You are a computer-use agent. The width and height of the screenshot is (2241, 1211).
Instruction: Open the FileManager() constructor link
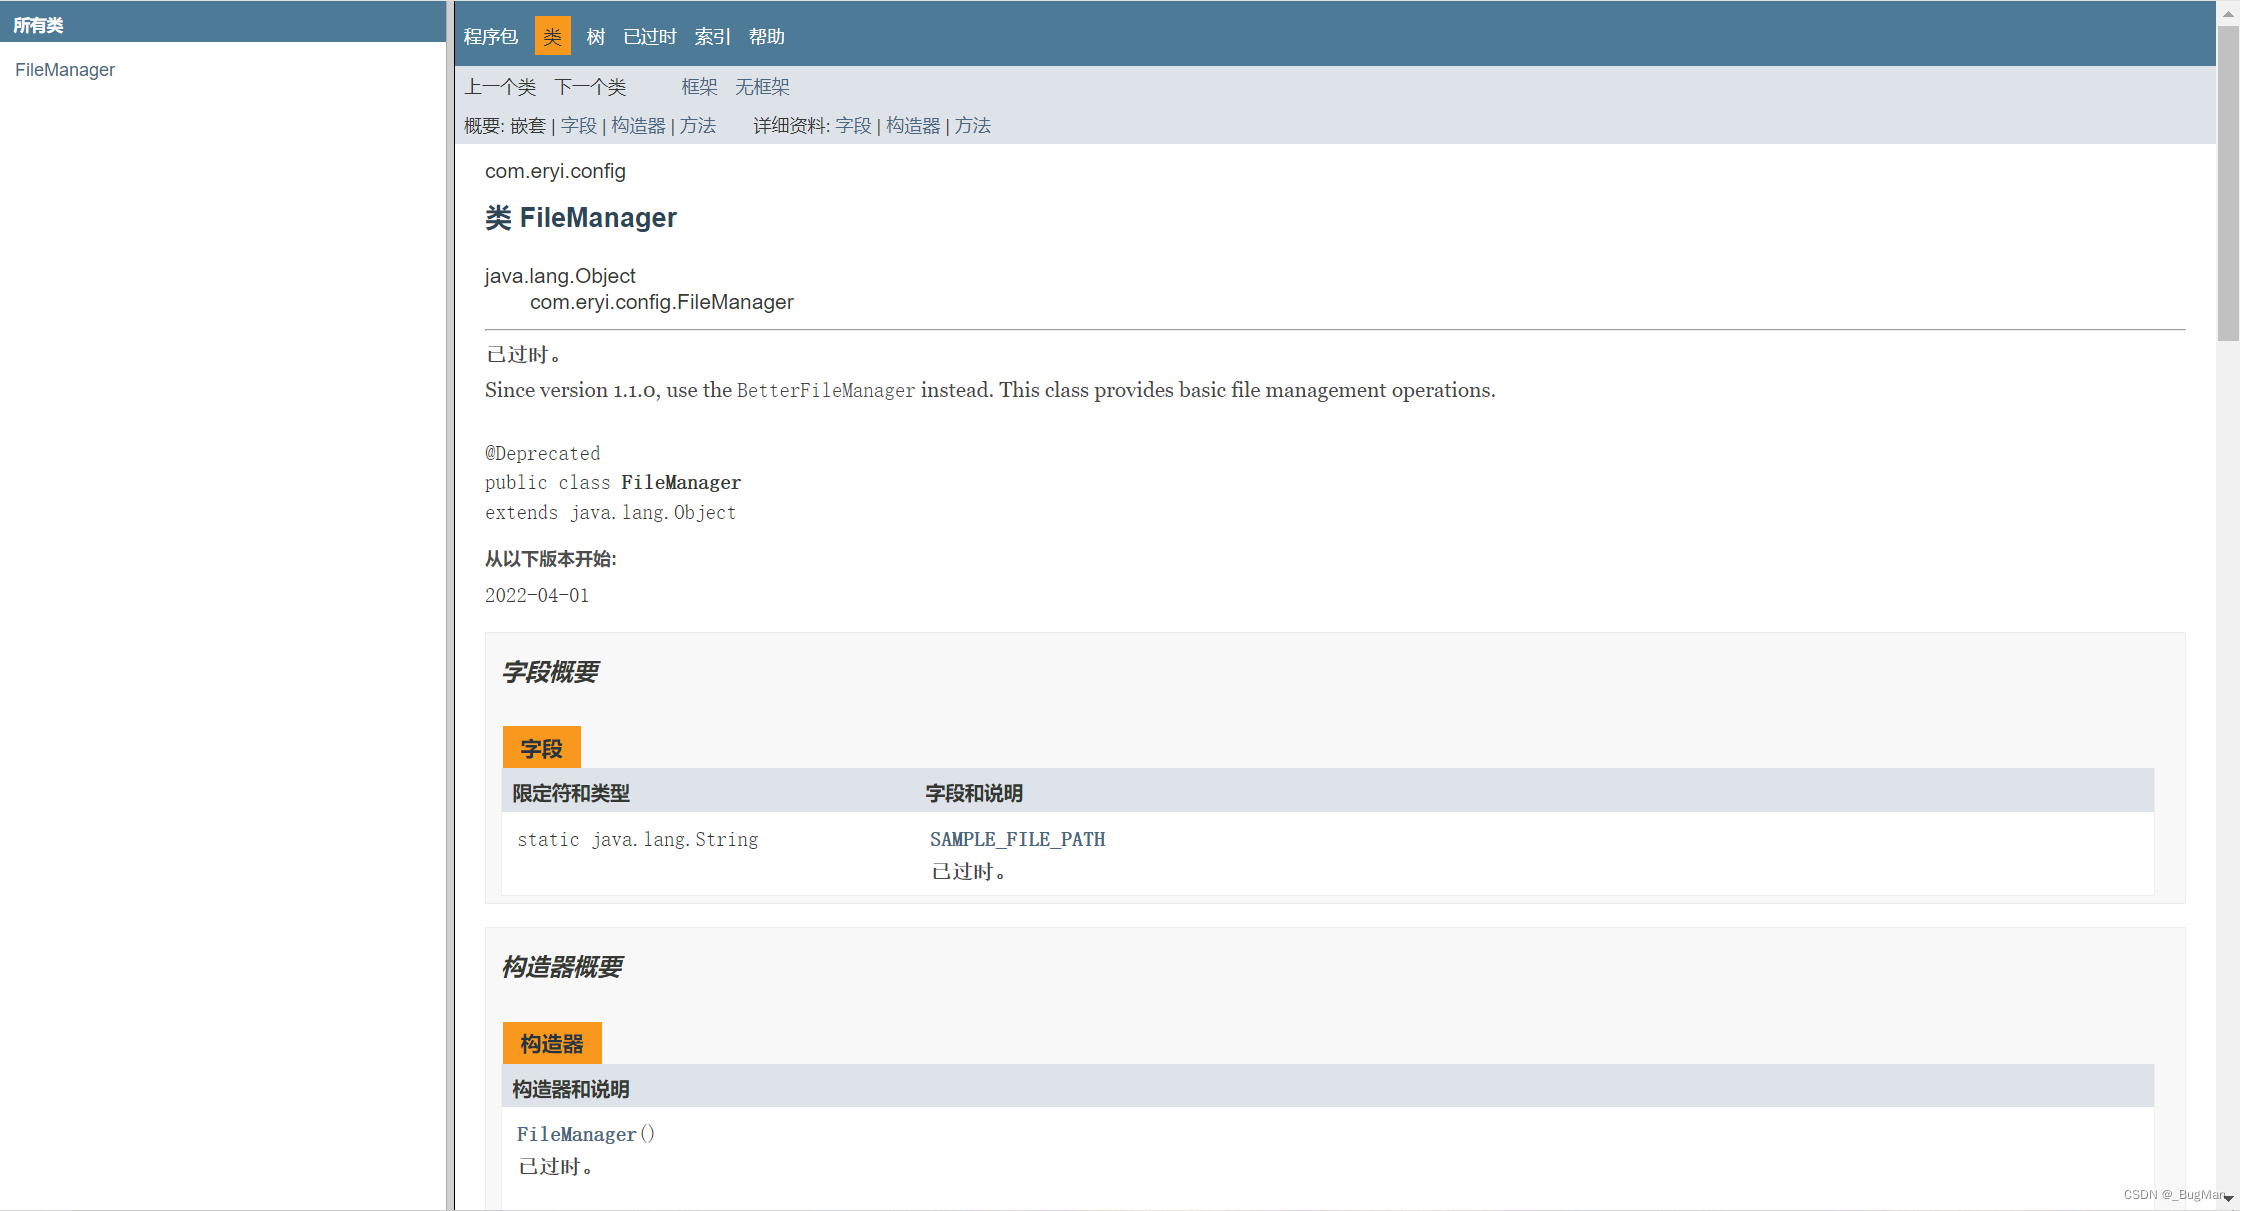click(x=577, y=1134)
